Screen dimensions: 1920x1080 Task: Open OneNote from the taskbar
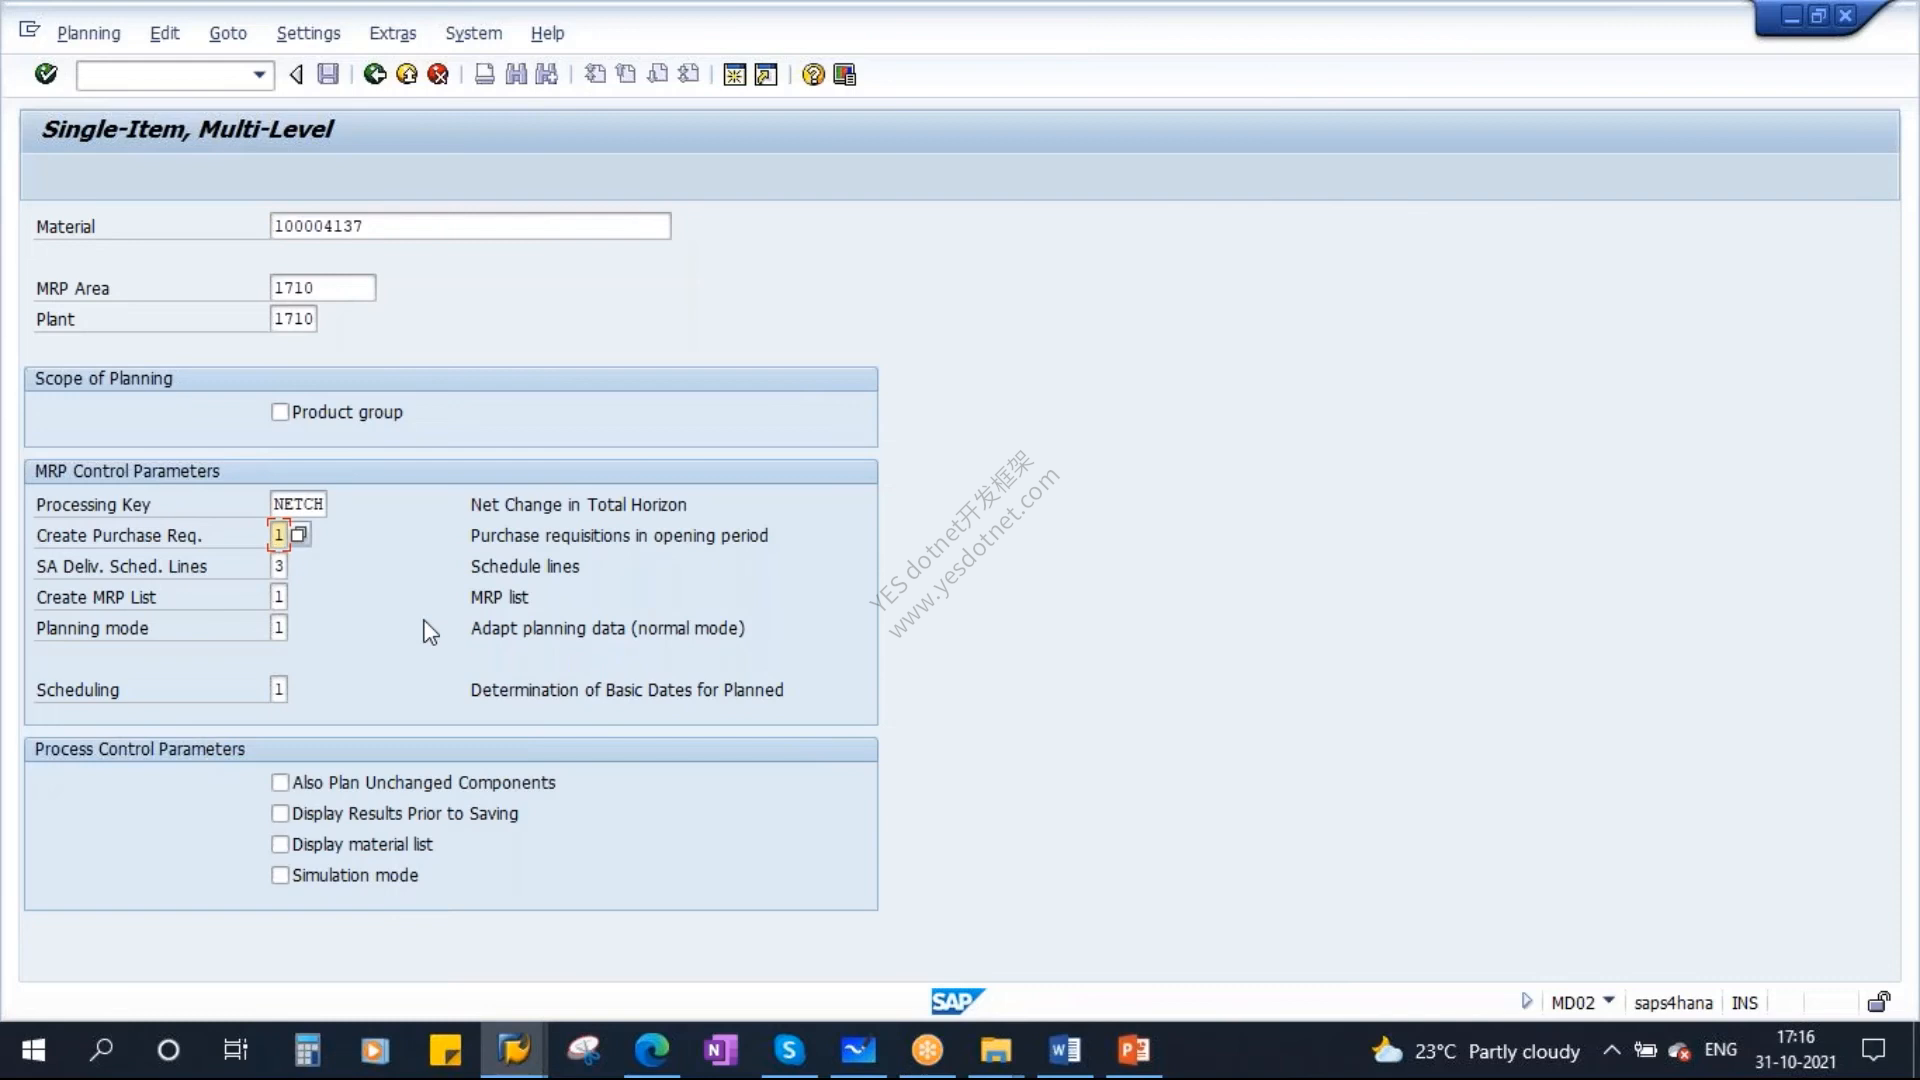tap(720, 1050)
